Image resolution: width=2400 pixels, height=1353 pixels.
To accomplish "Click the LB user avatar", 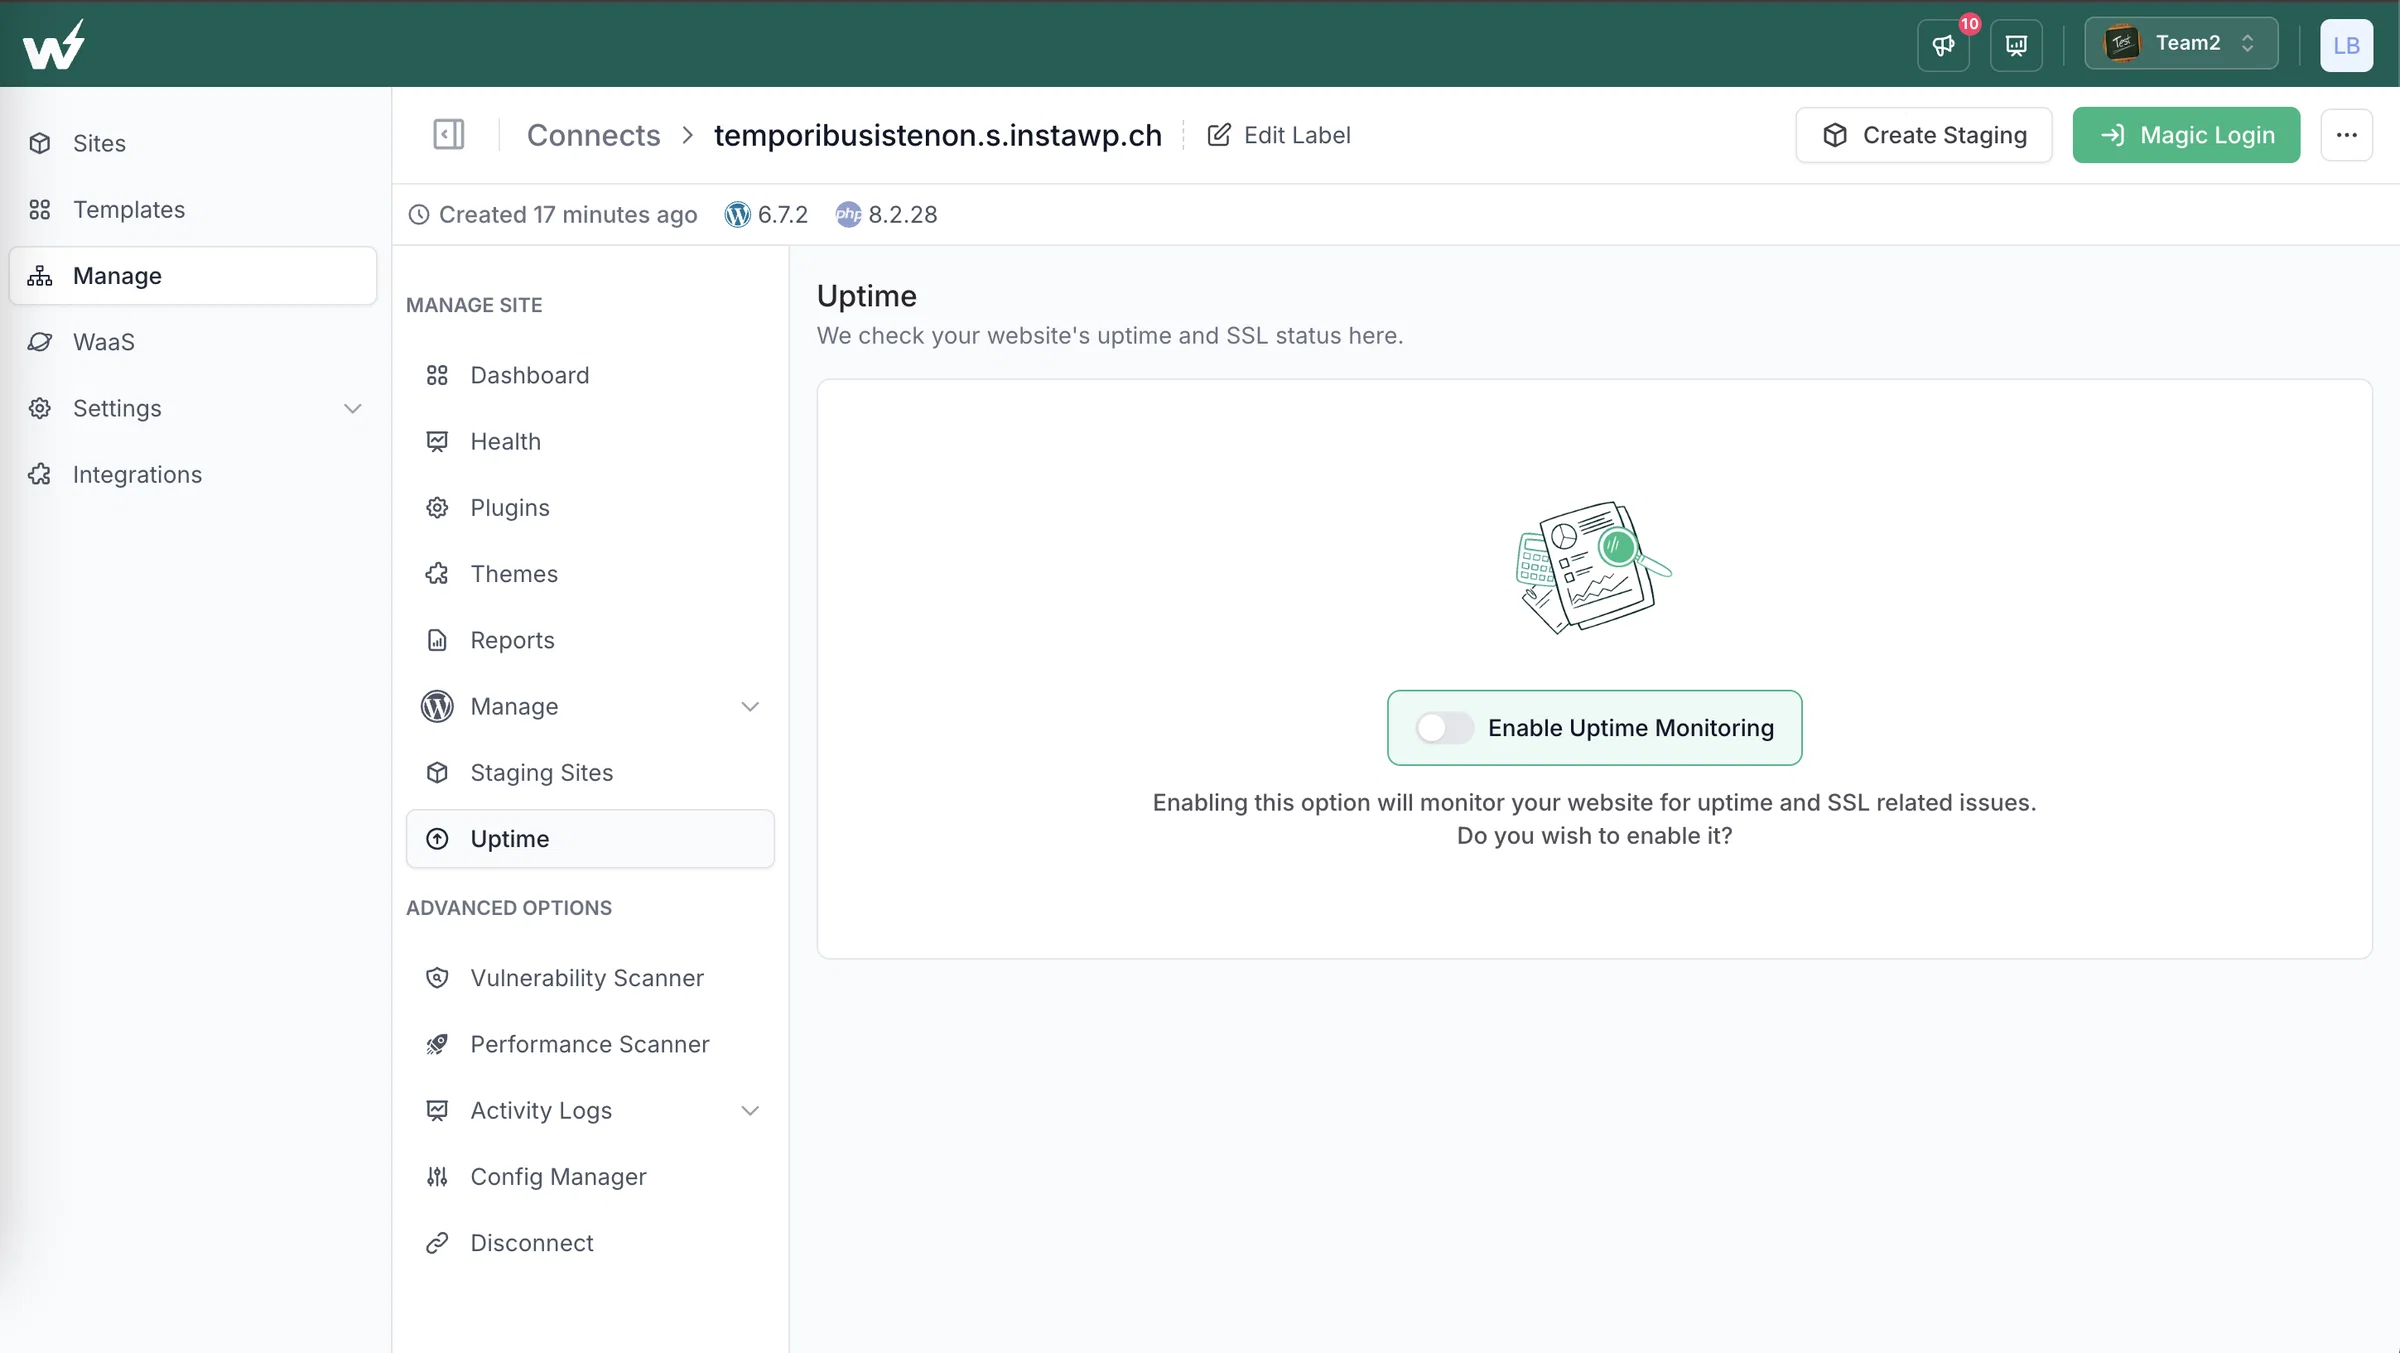I will tap(2346, 45).
